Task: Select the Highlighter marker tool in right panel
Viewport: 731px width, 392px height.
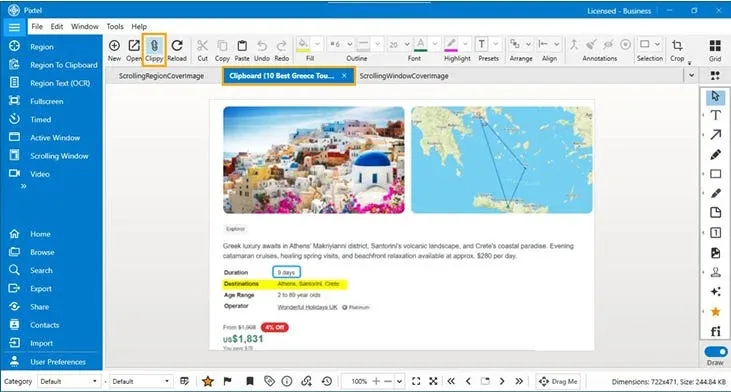Action: 715,193
